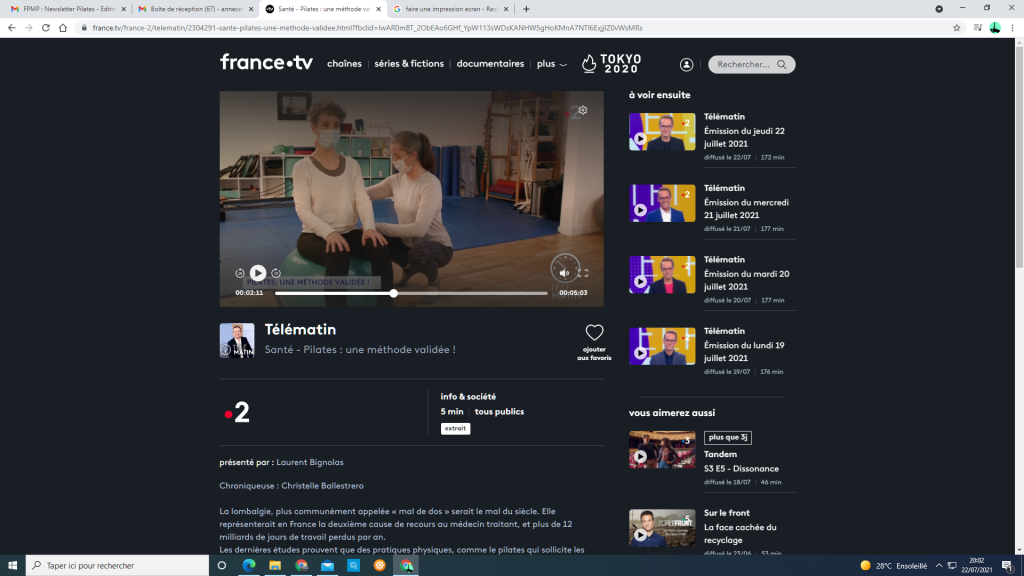Open the user account icon

pos(687,64)
